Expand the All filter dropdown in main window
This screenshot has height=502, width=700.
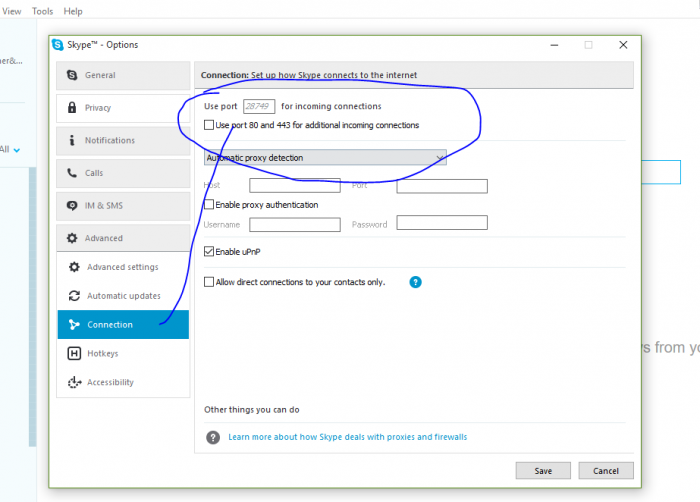pos(17,150)
